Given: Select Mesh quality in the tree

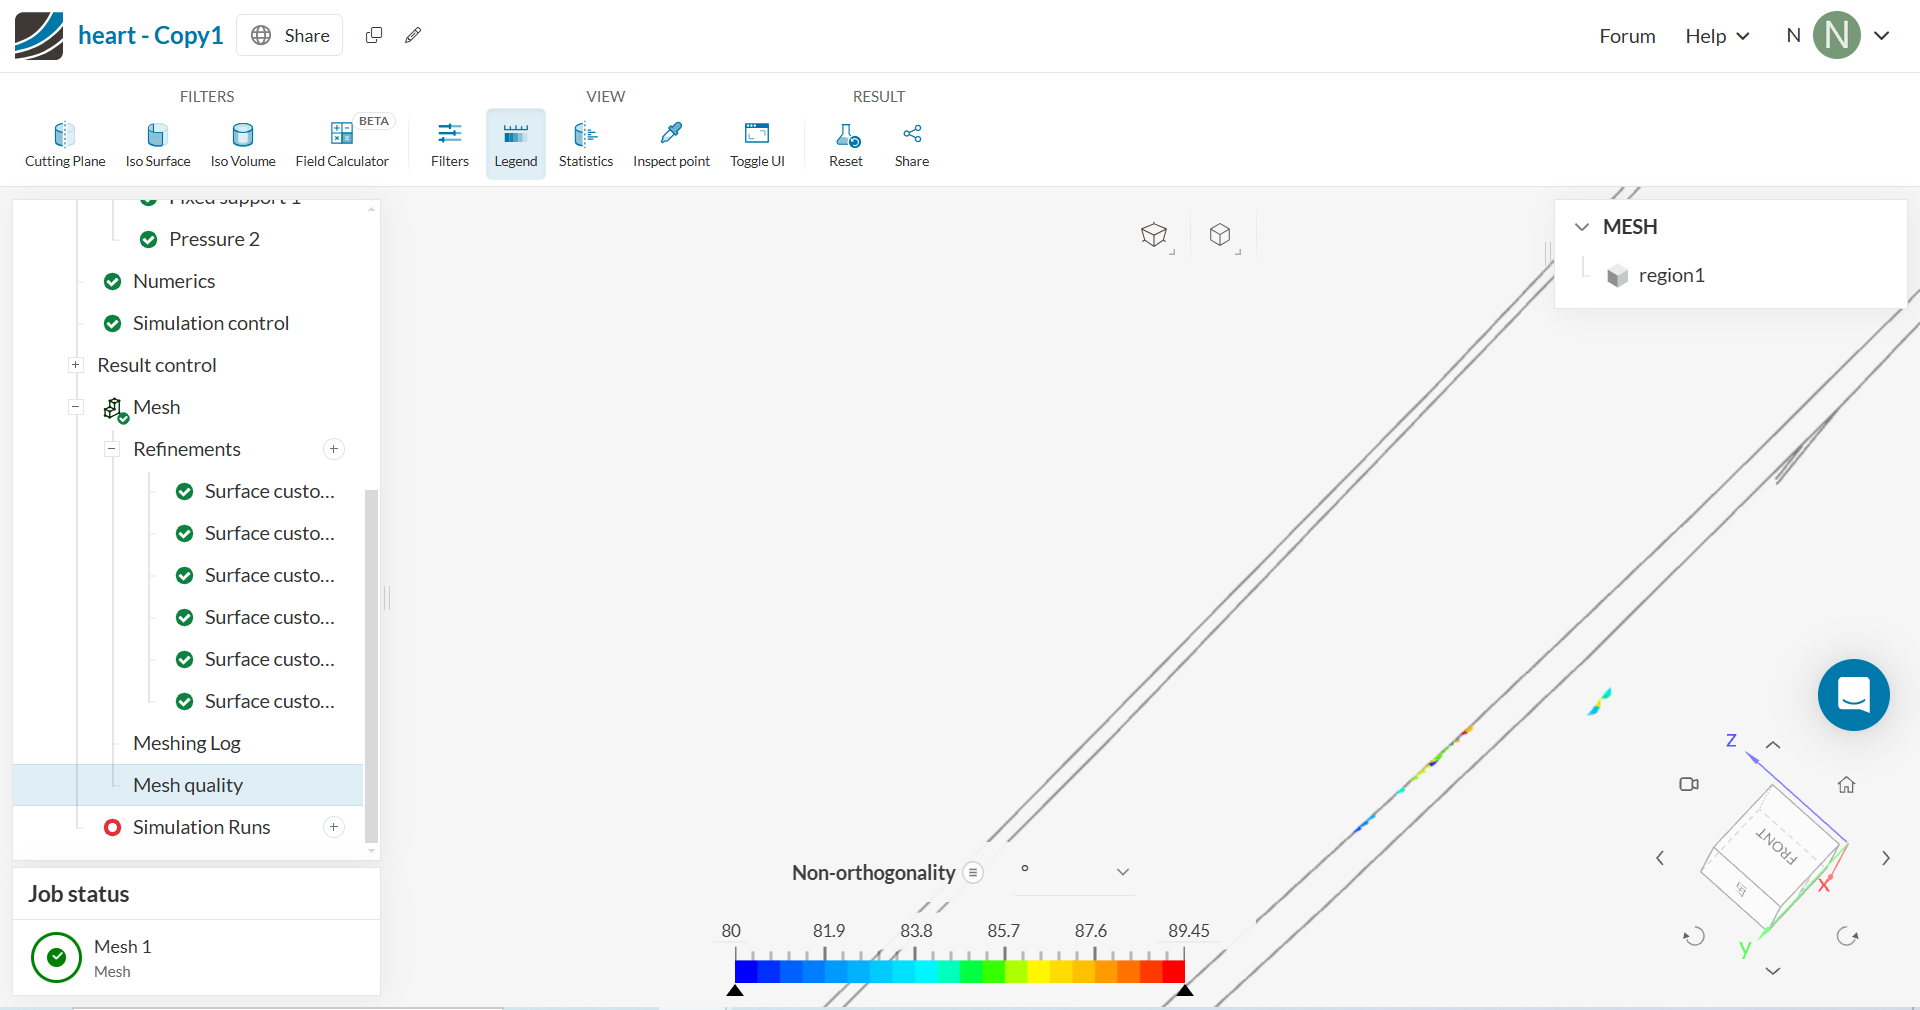Looking at the screenshot, I should [188, 785].
